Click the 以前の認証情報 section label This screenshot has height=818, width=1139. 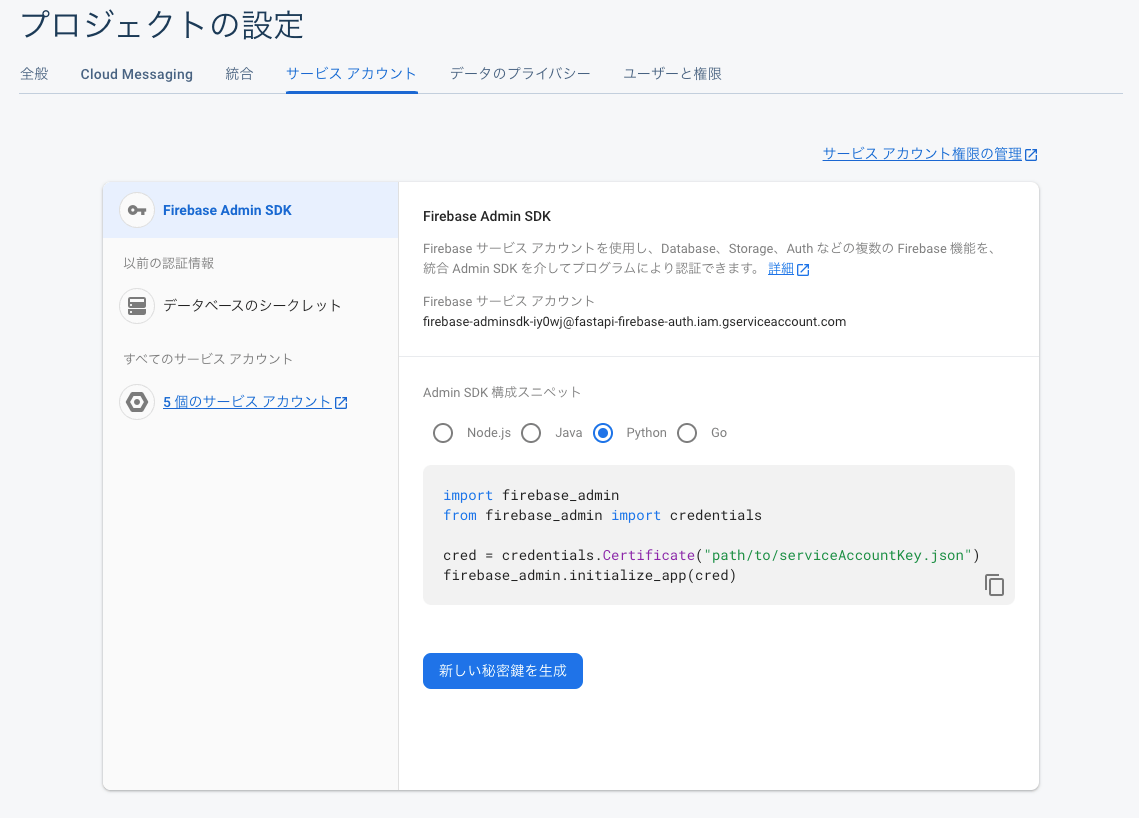tap(169, 263)
